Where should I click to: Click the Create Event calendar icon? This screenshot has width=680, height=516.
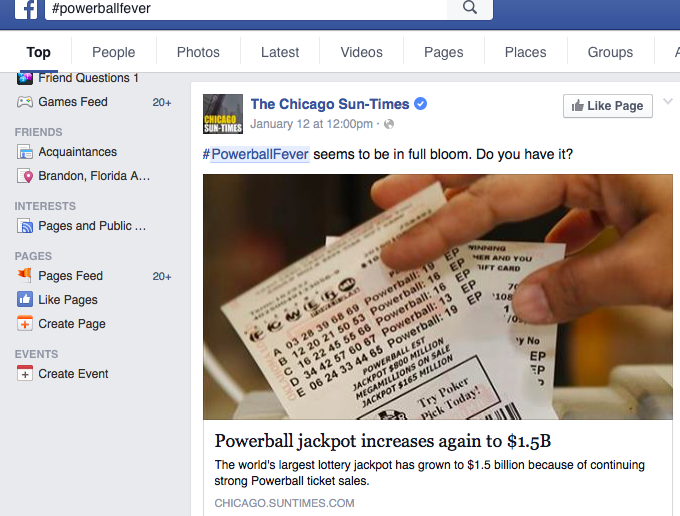pos(25,373)
